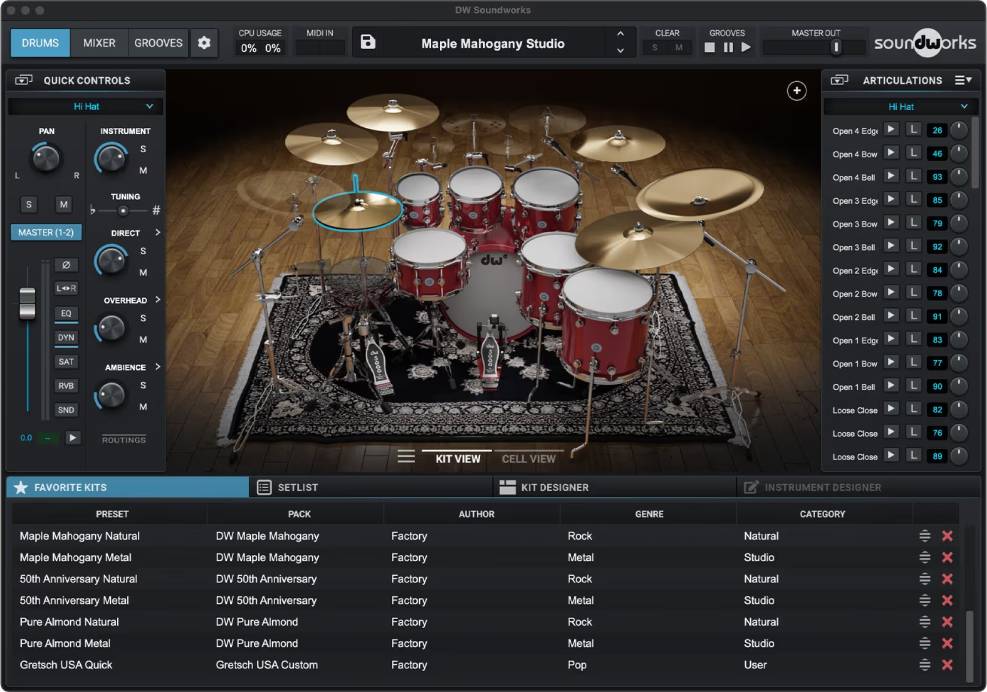Click the hamburger menu beside Kit View

tap(406, 456)
